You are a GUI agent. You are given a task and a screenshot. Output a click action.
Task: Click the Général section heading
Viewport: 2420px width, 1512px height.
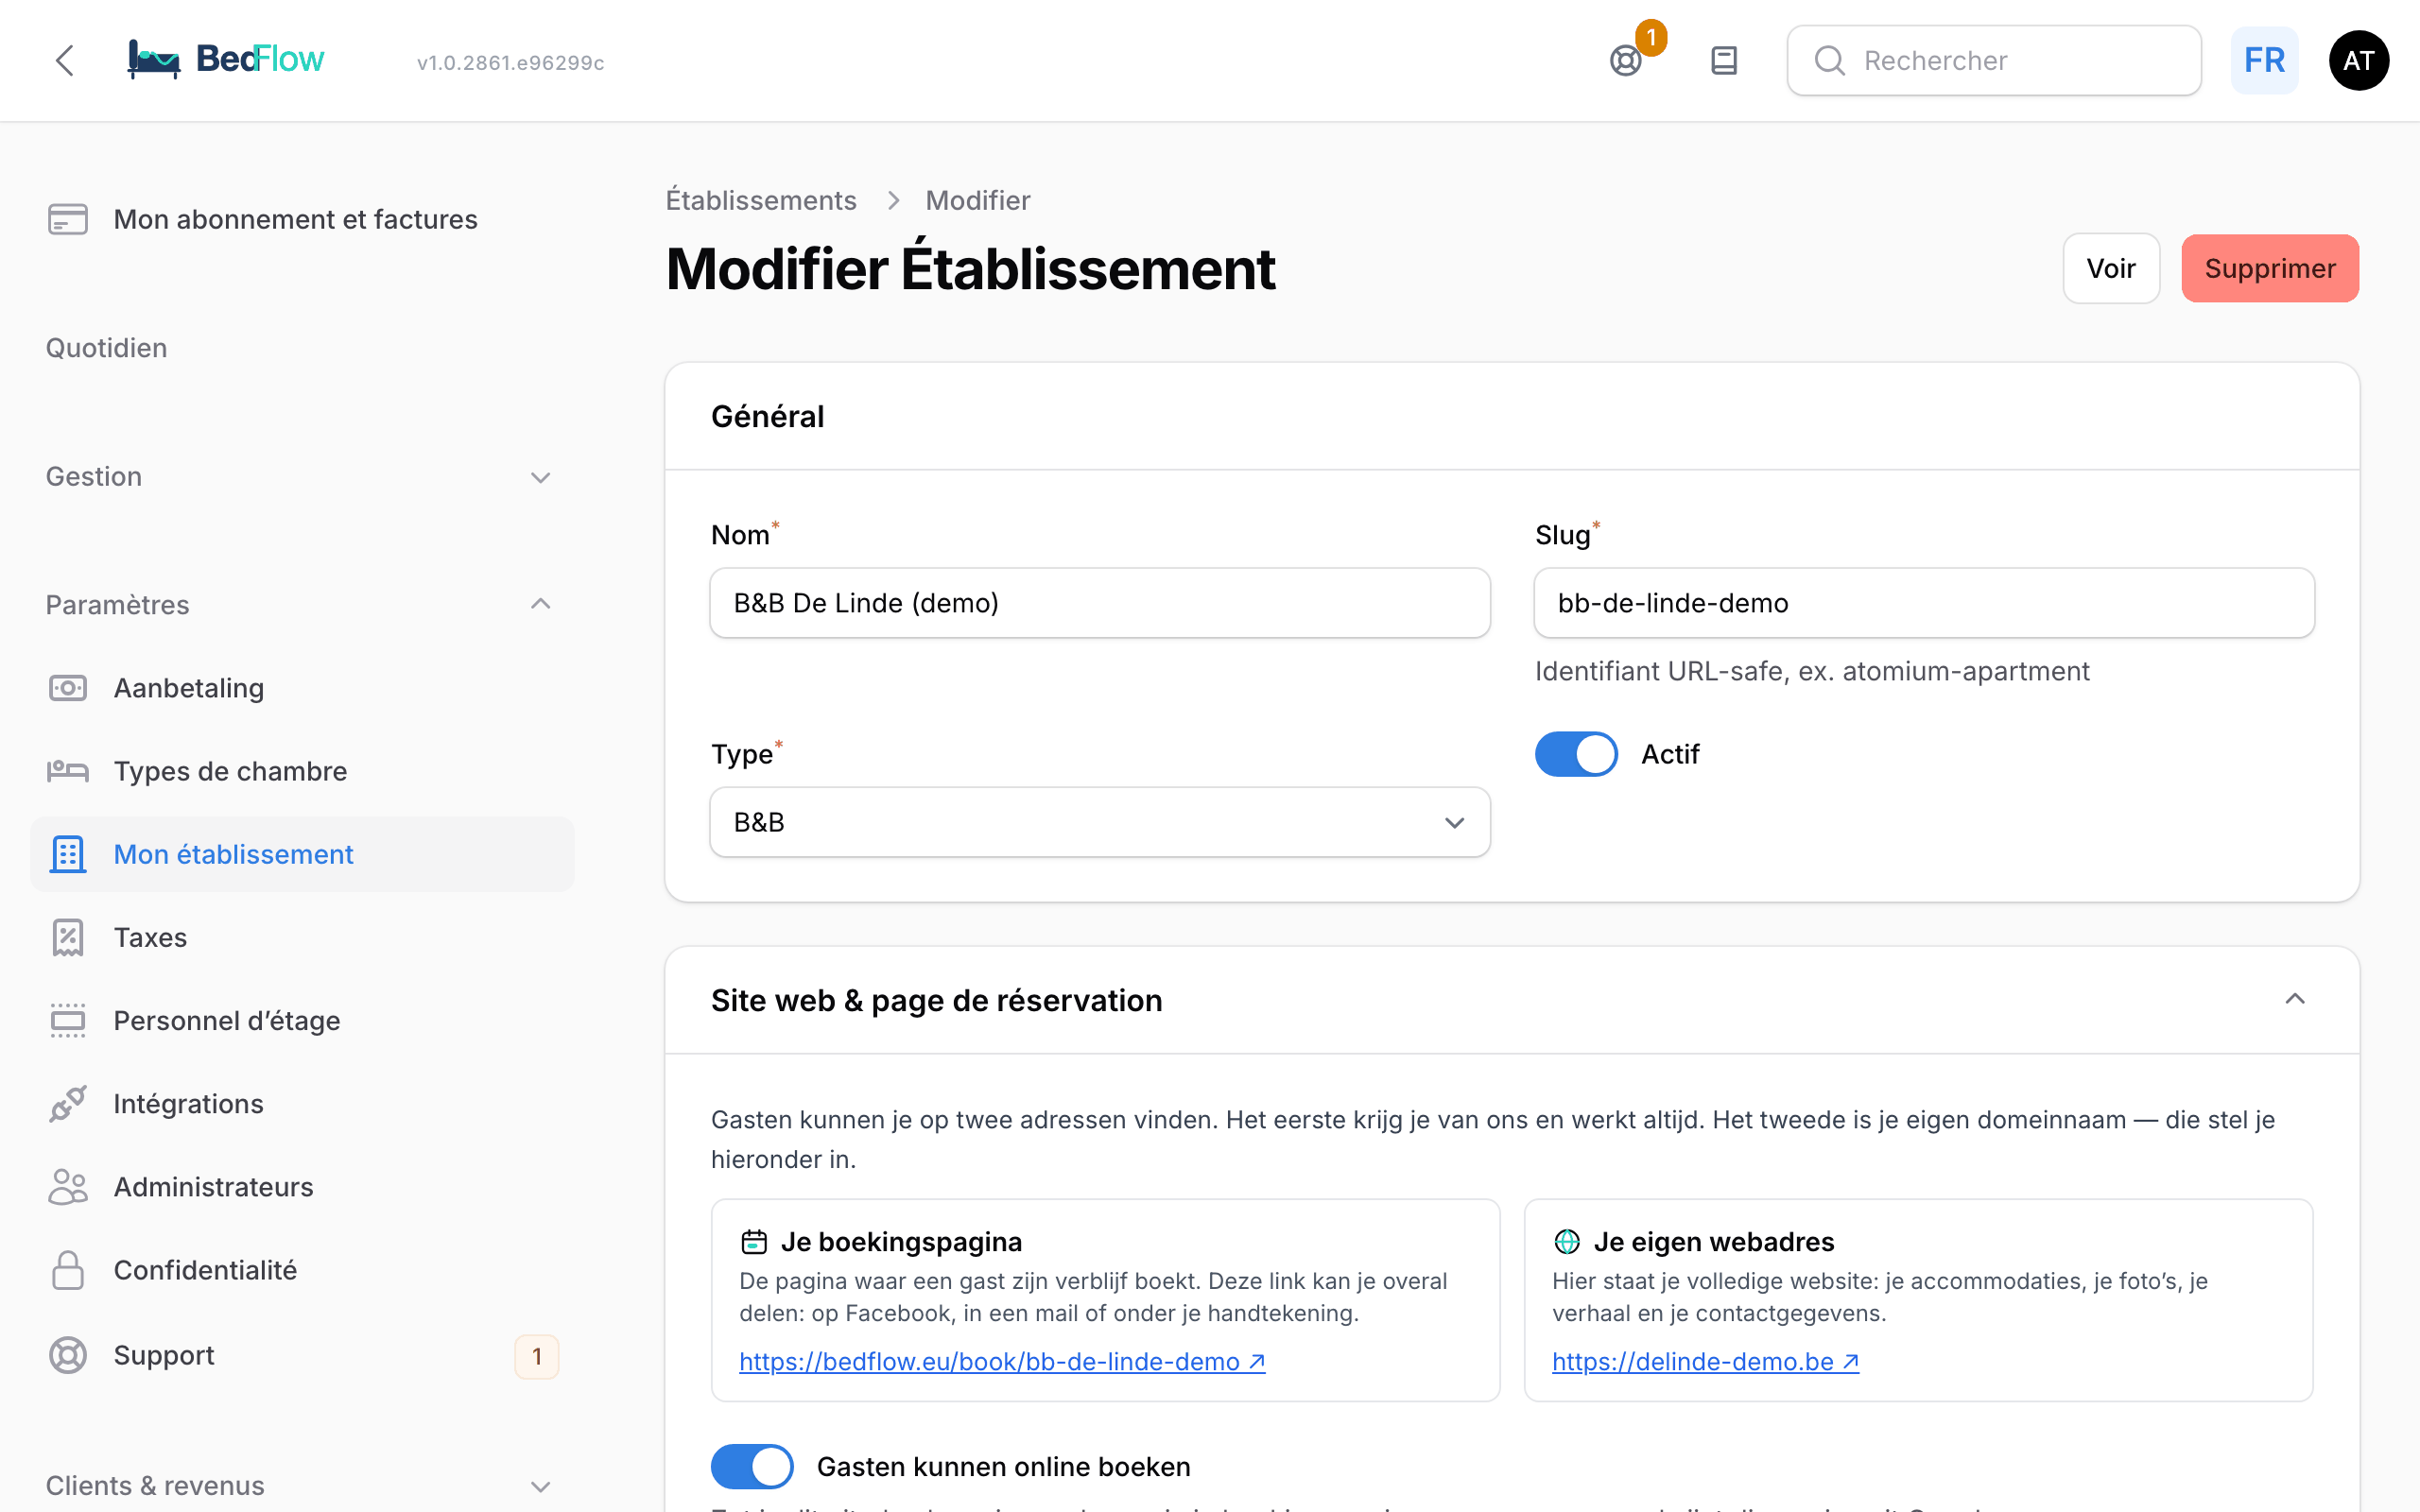(x=767, y=417)
